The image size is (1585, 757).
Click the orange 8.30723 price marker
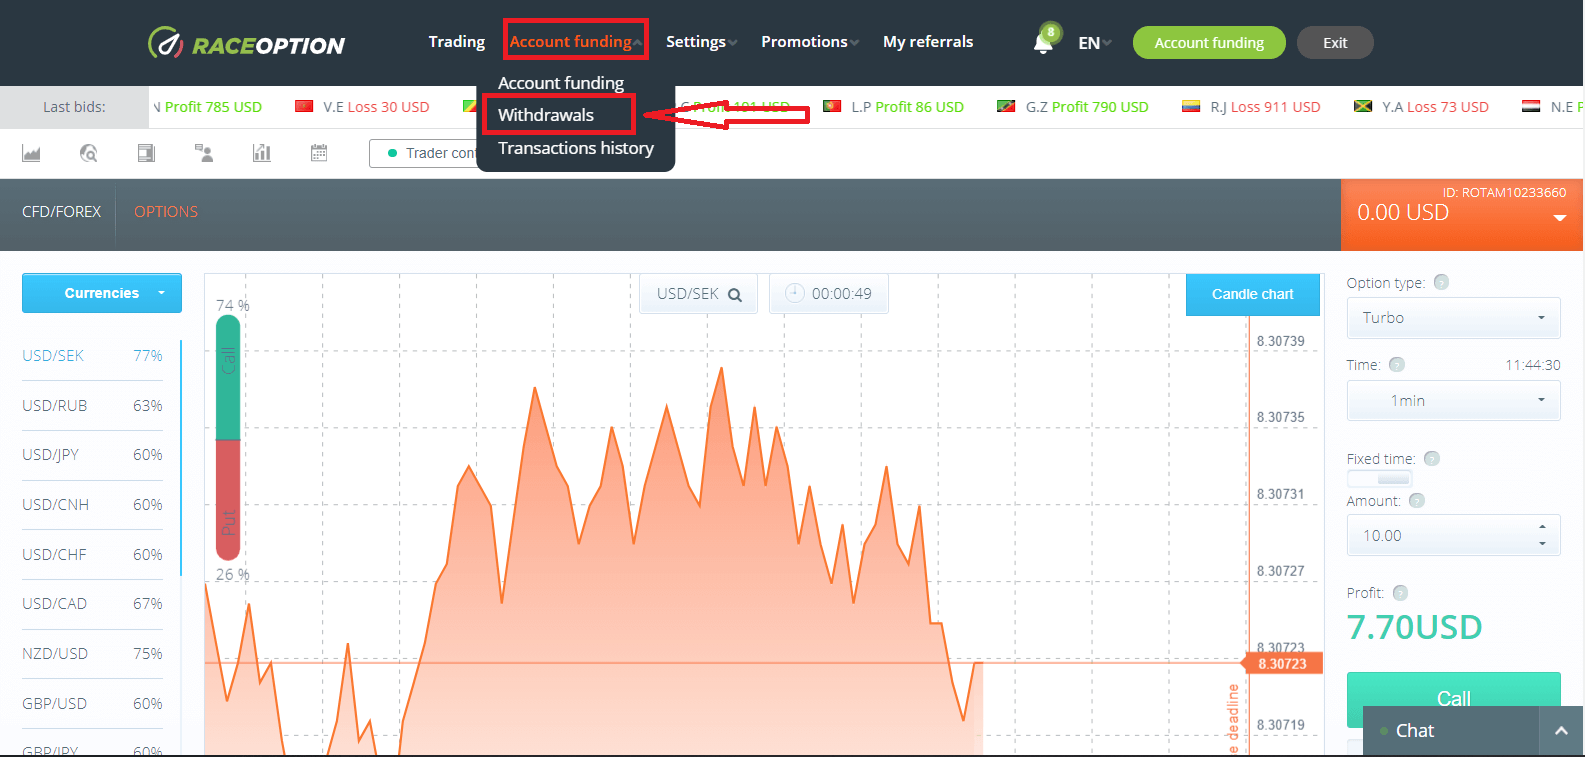1282,664
